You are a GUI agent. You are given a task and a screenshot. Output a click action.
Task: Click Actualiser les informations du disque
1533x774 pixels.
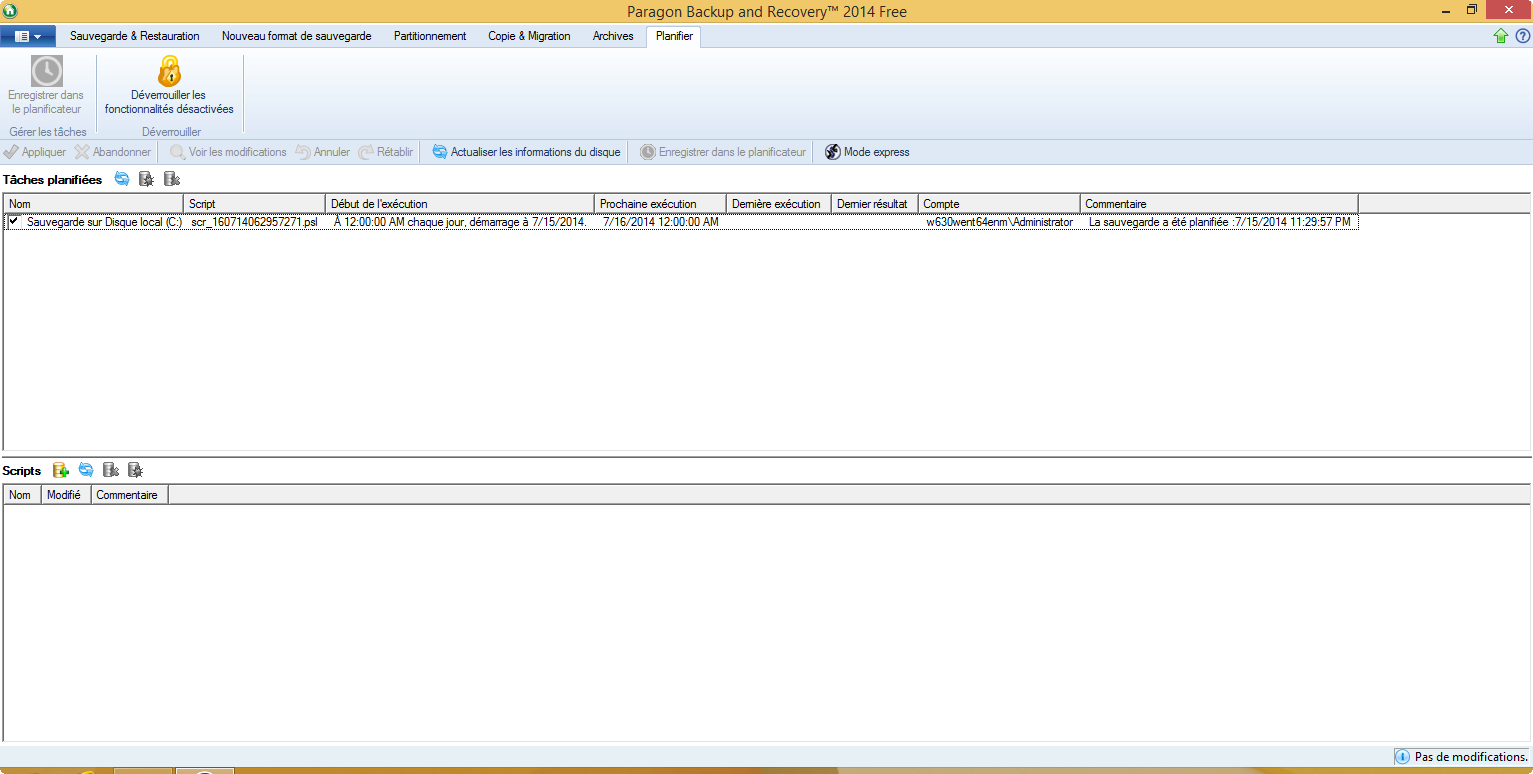526,152
